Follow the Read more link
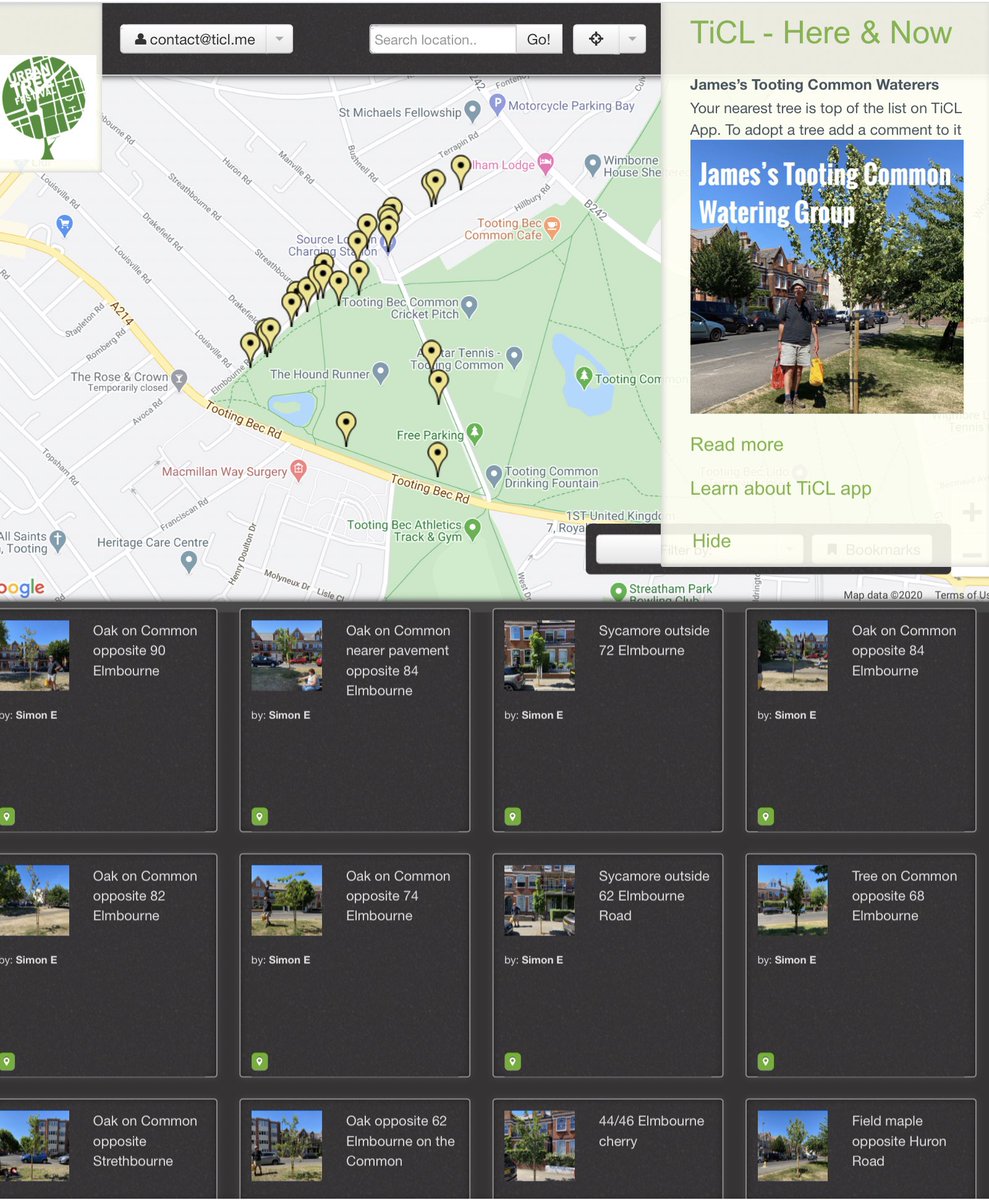989x1200 pixels. pos(737,444)
